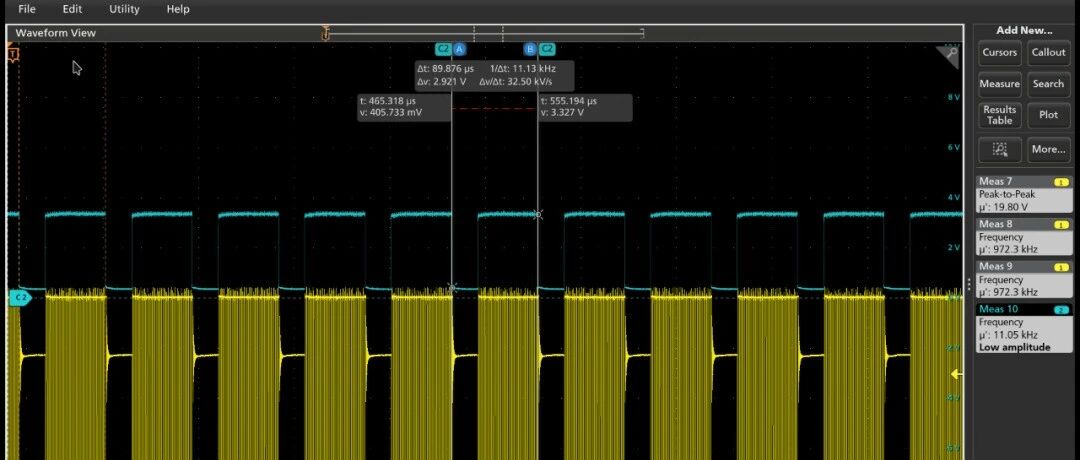Click the Measure button
1080x460 pixels.
[999, 84]
